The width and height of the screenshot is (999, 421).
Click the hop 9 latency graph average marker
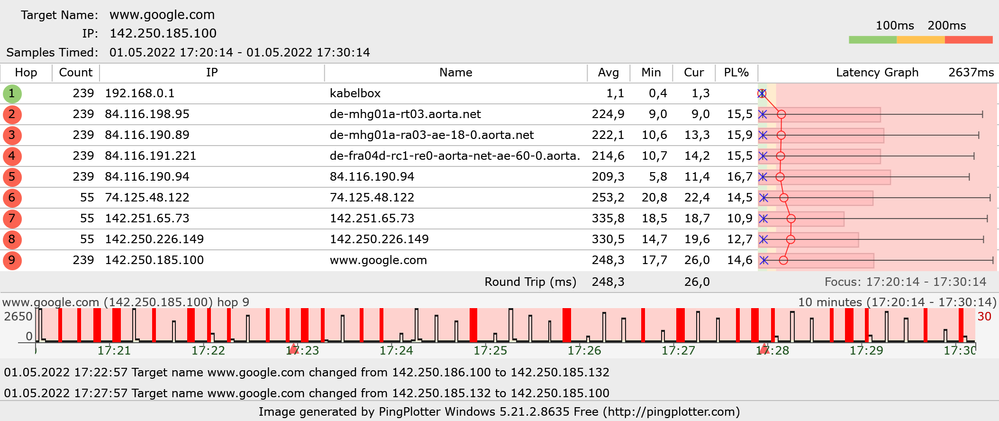pos(784,260)
